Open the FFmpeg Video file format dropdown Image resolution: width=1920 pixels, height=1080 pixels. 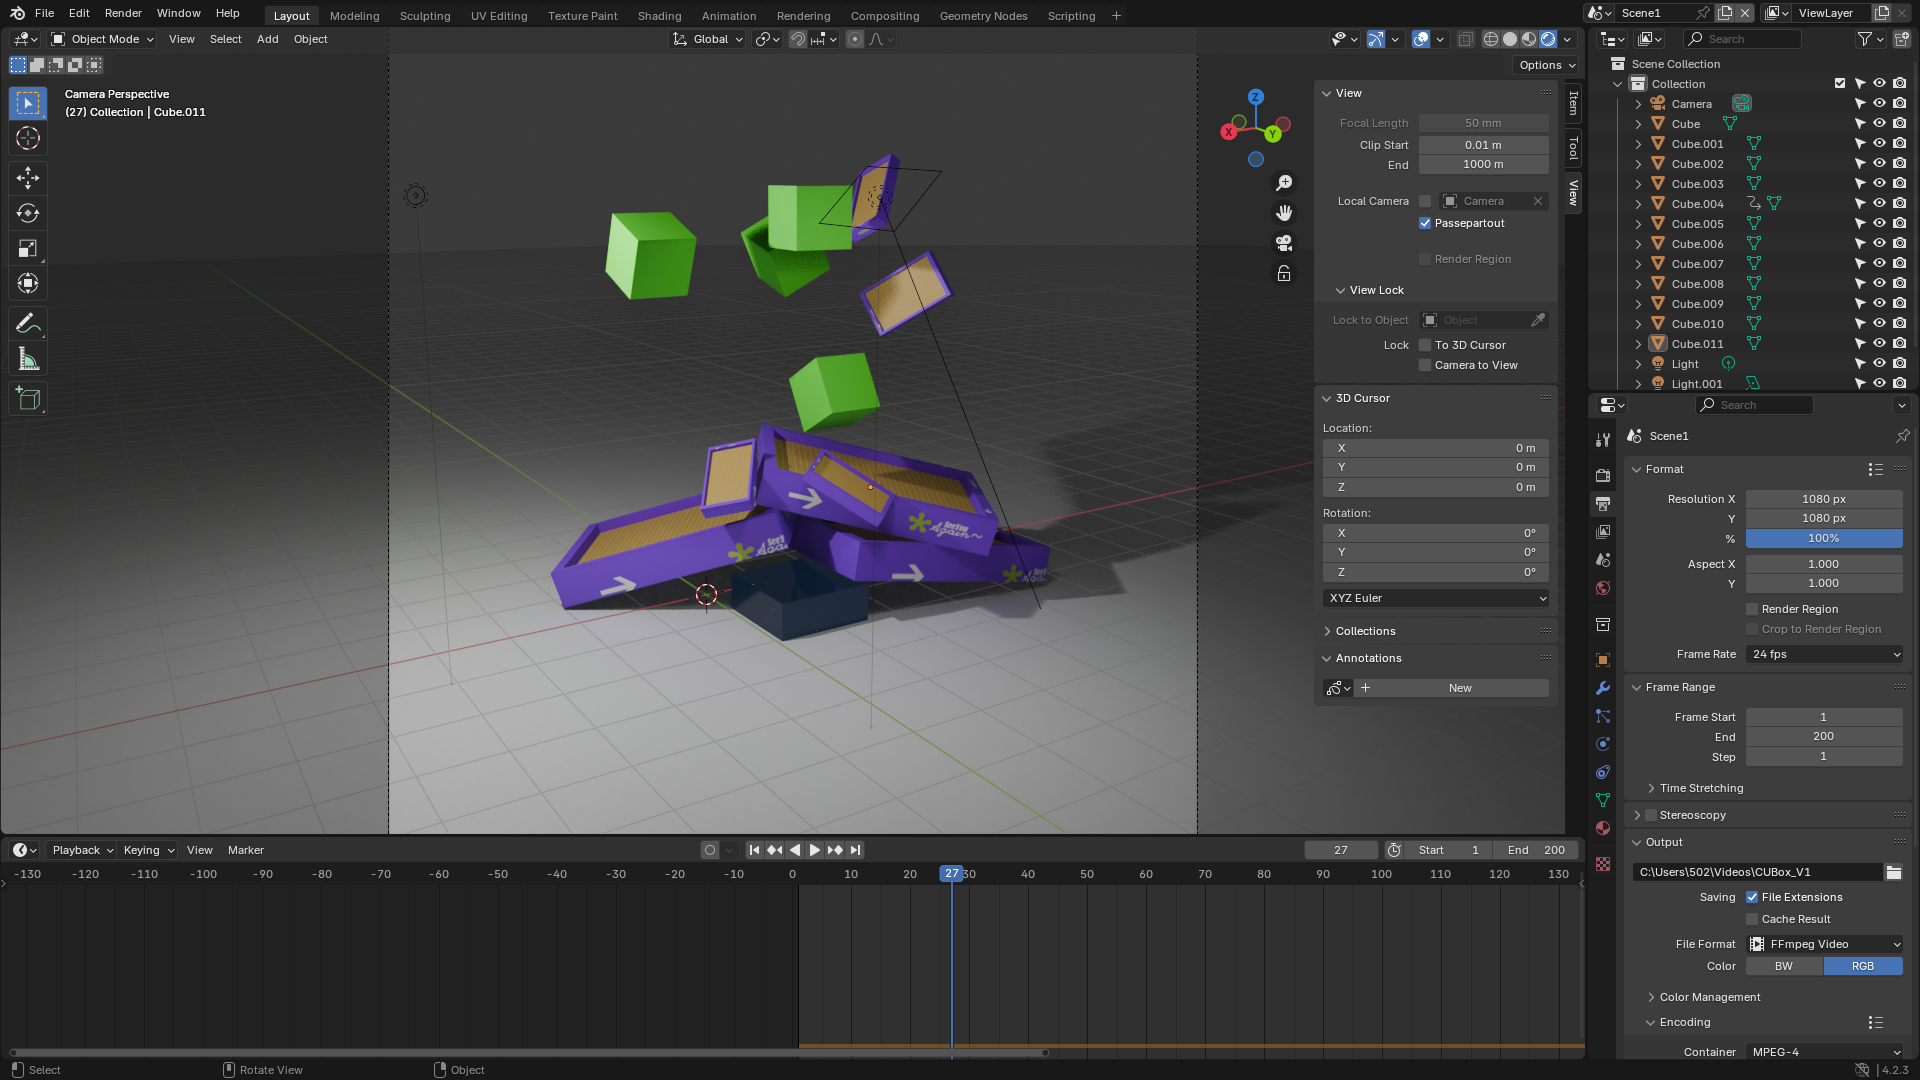pyautogui.click(x=1824, y=944)
